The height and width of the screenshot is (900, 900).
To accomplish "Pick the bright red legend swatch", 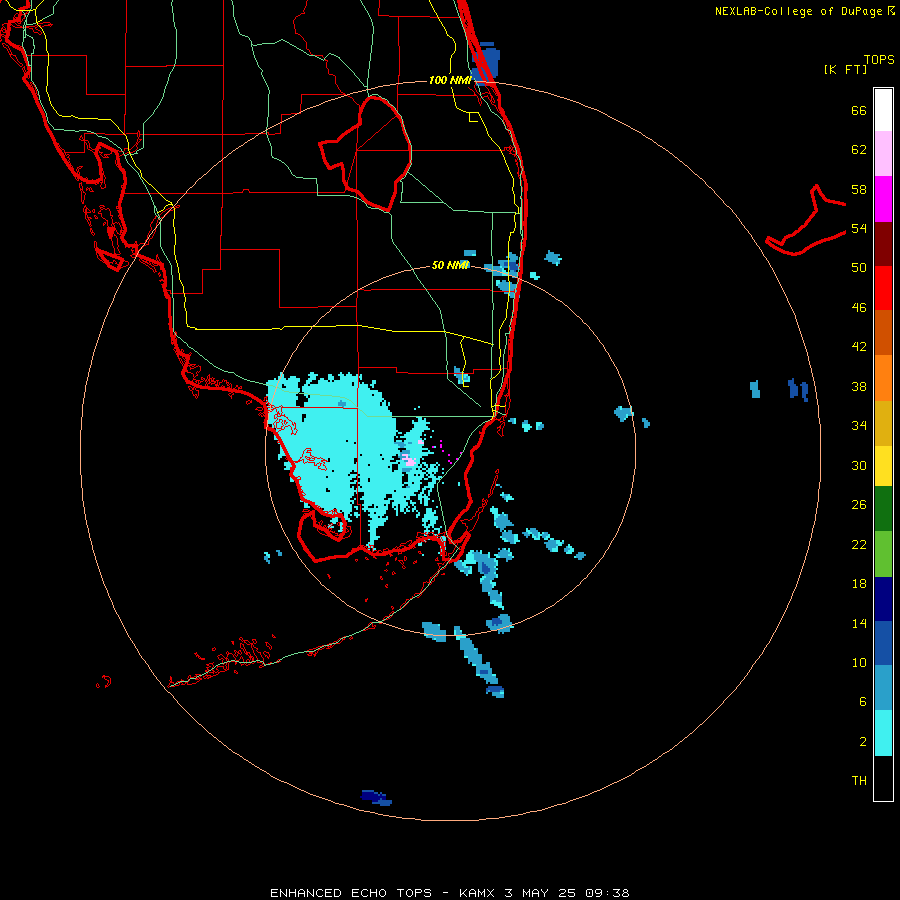I will (x=883, y=288).
